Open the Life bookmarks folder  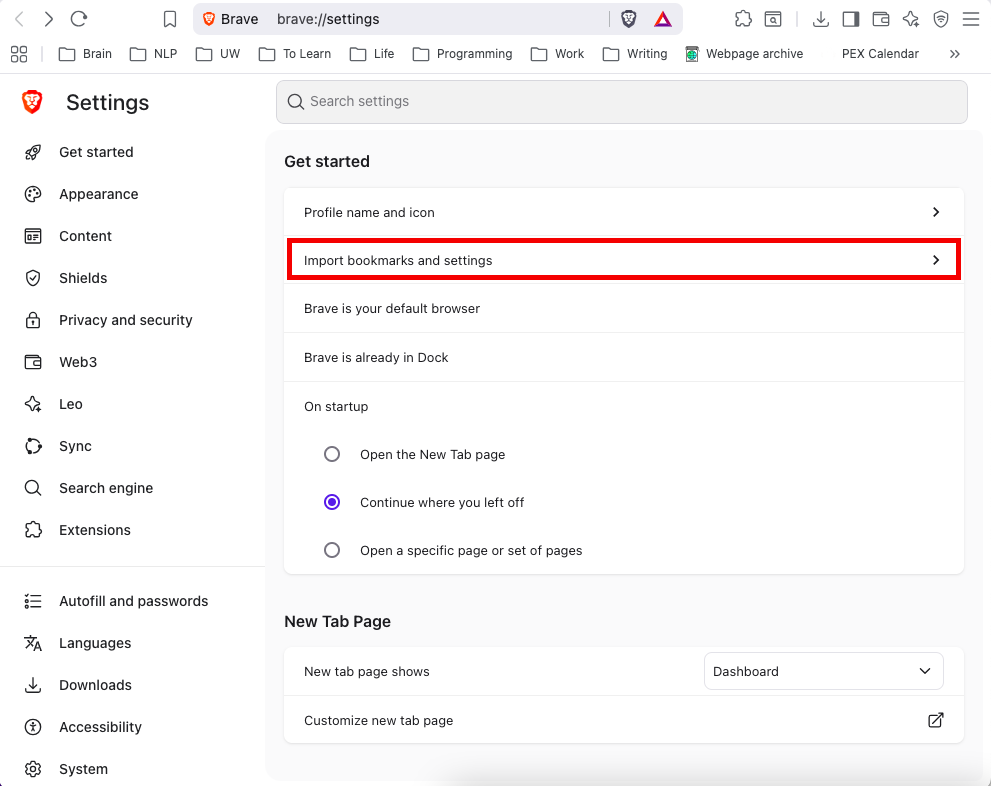pos(372,54)
